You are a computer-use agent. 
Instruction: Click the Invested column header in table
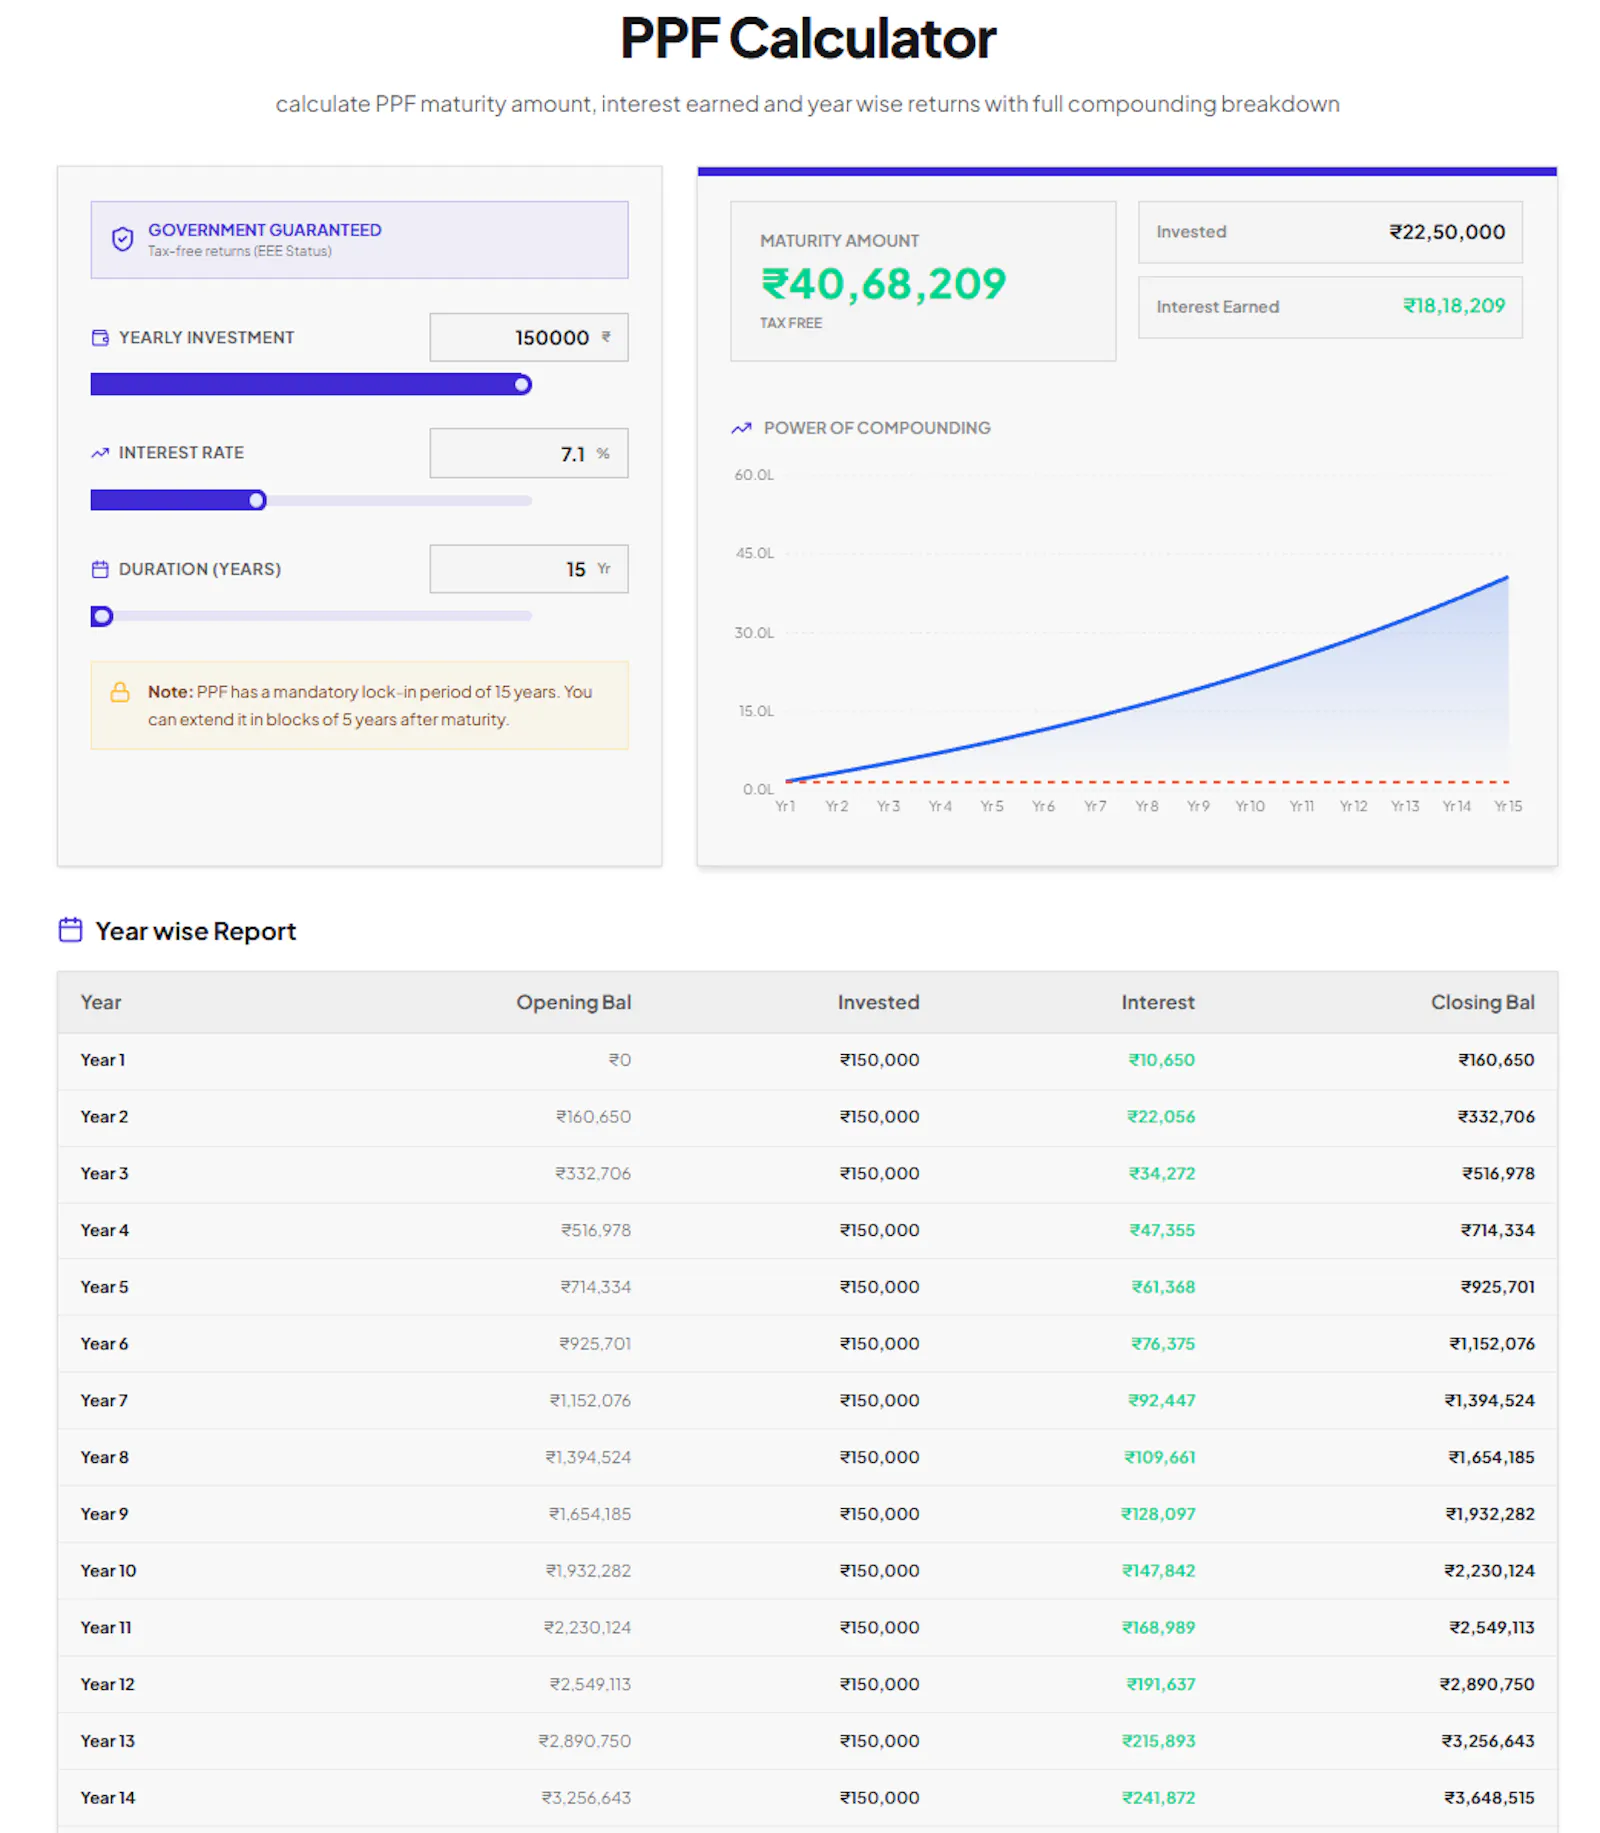tap(878, 1002)
